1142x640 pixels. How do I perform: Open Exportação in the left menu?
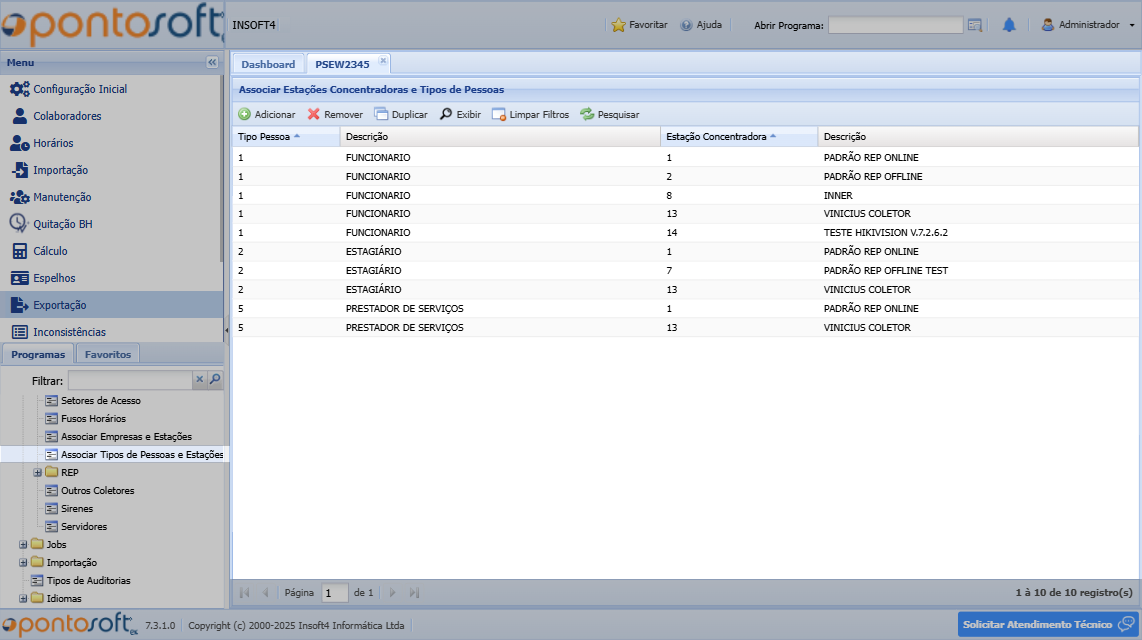(x=60, y=305)
